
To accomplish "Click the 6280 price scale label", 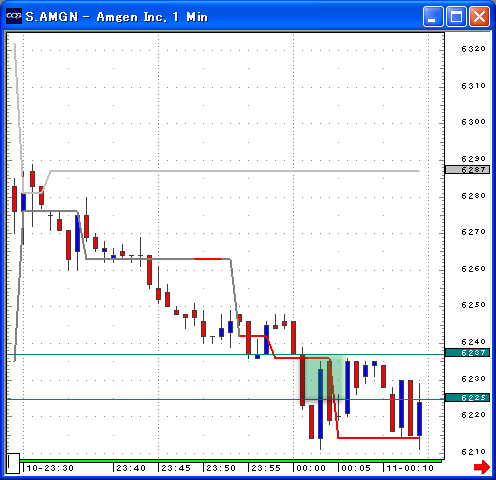I will tap(473, 196).
